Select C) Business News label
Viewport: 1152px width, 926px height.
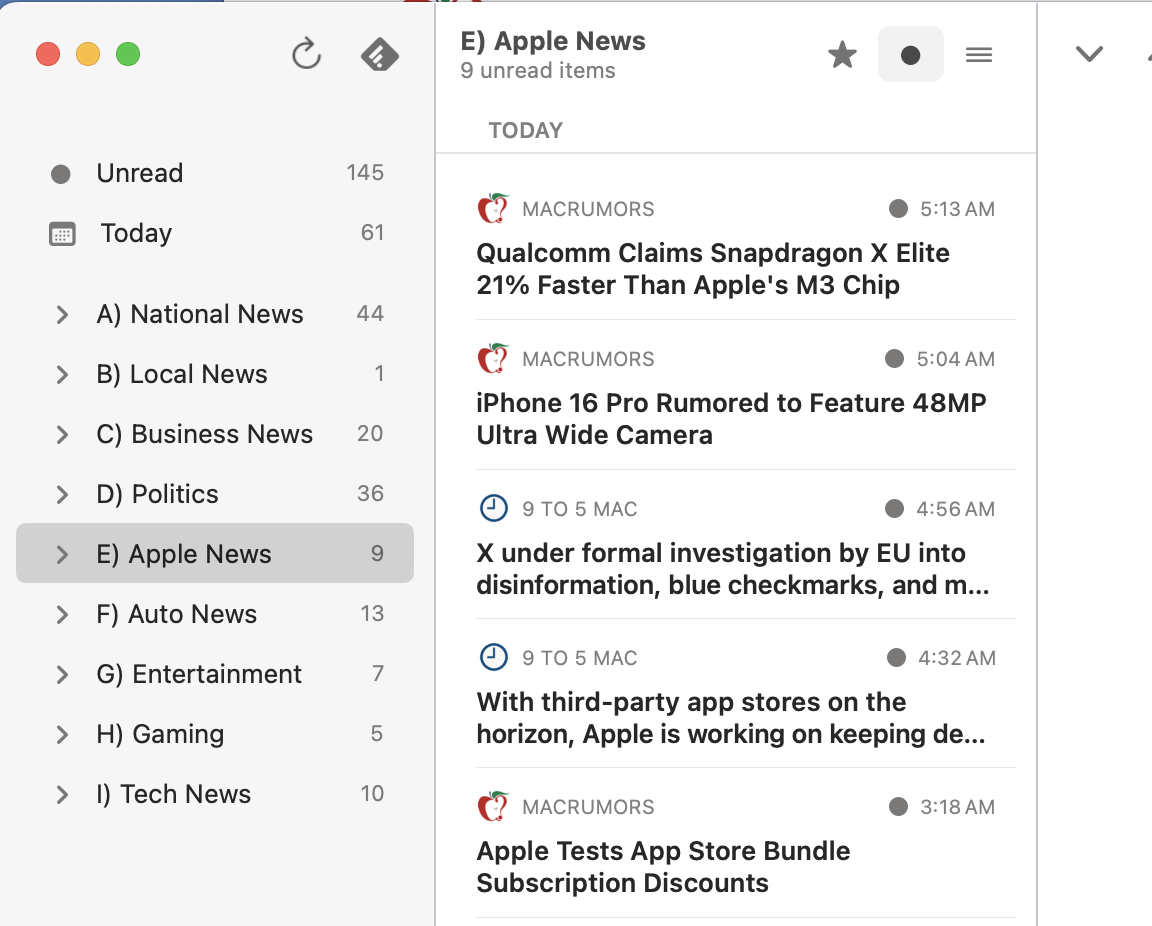pyautogui.click(x=205, y=434)
